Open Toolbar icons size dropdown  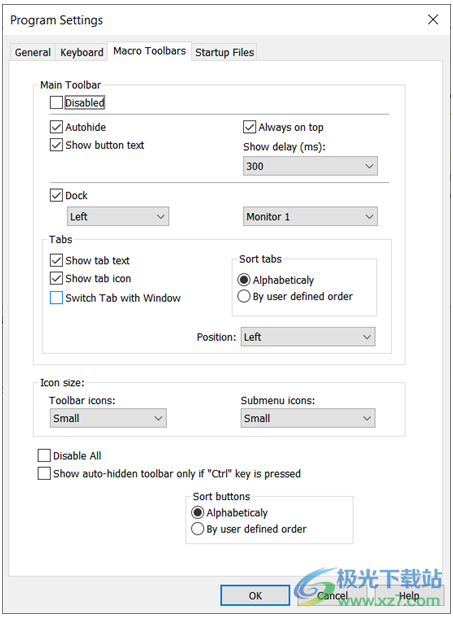[x=108, y=418]
